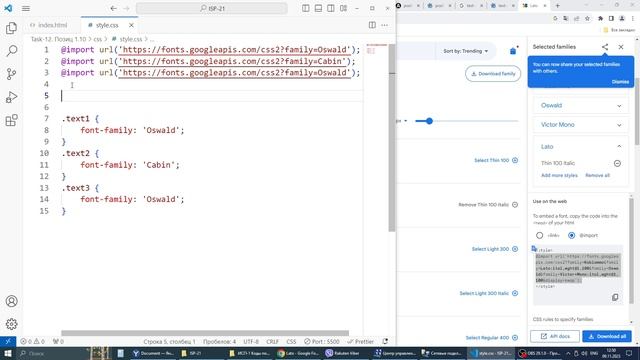
Task: Switch to the index.html editor tab
Action: 49,25
